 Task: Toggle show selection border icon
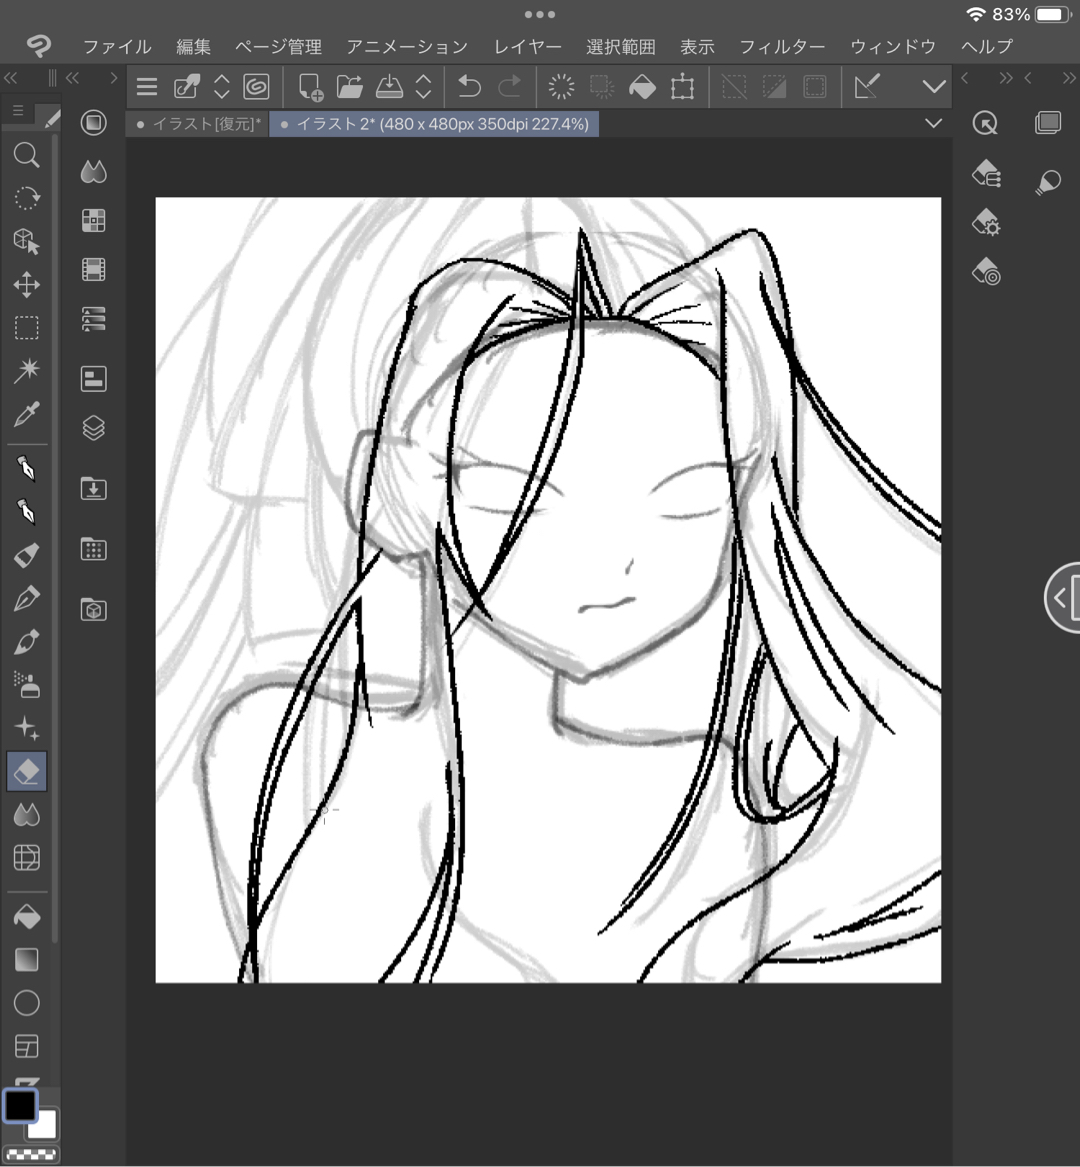(815, 87)
